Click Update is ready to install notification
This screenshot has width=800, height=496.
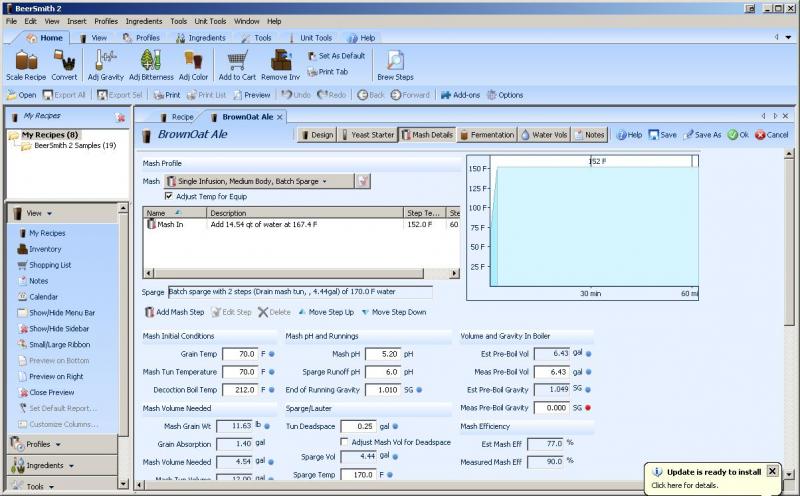click(x=713, y=472)
